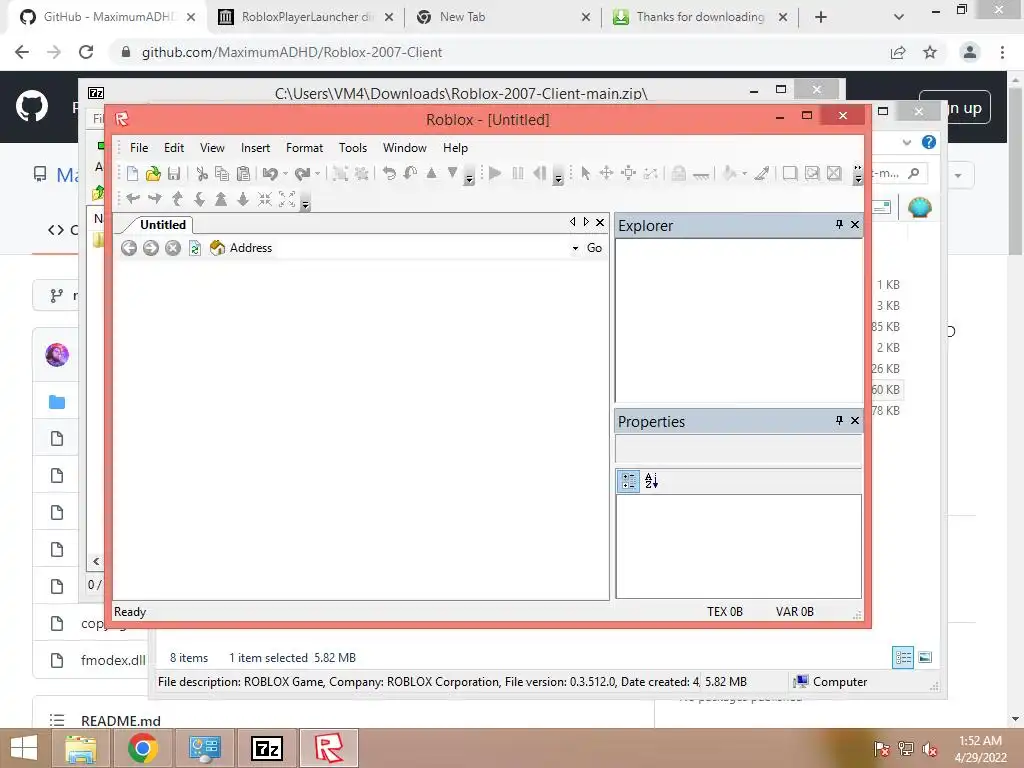The width and height of the screenshot is (1024, 768).
Task: Open a file with the folder icon
Action: pos(153,173)
